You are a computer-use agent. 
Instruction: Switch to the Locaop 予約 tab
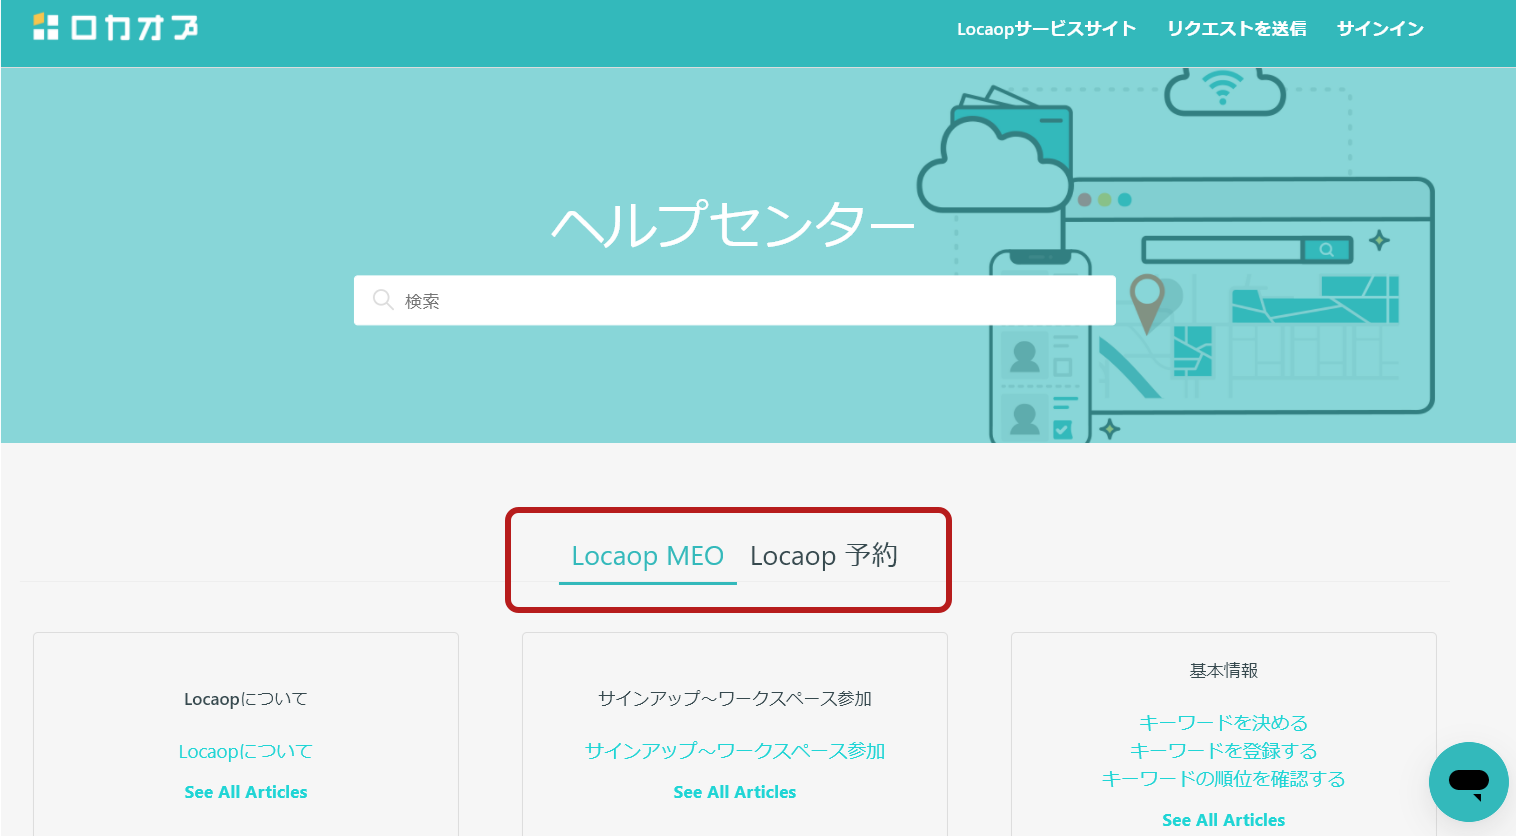[x=823, y=556]
